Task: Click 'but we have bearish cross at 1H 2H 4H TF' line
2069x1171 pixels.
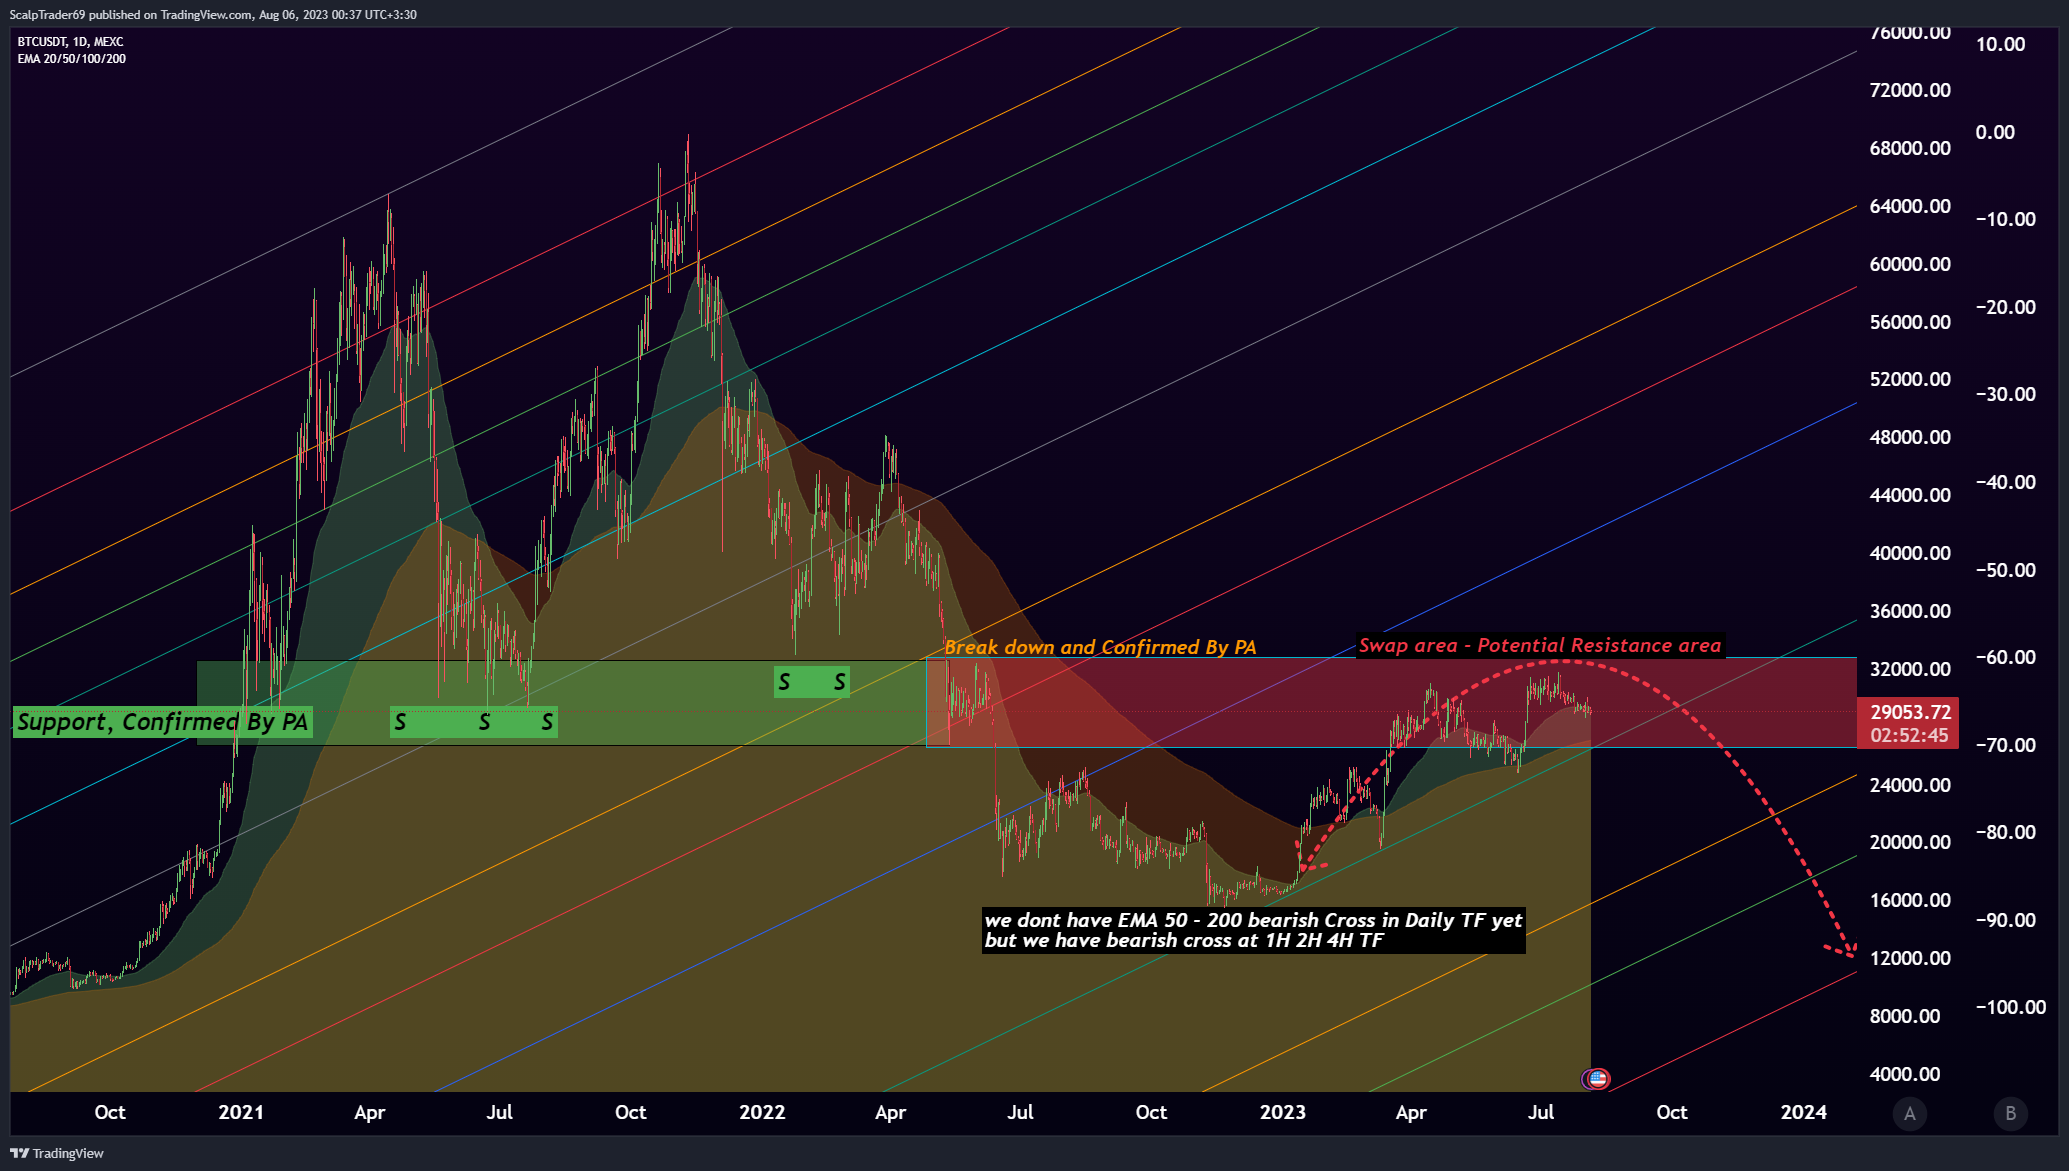Action: pyautogui.click(x=1184, y=940)
